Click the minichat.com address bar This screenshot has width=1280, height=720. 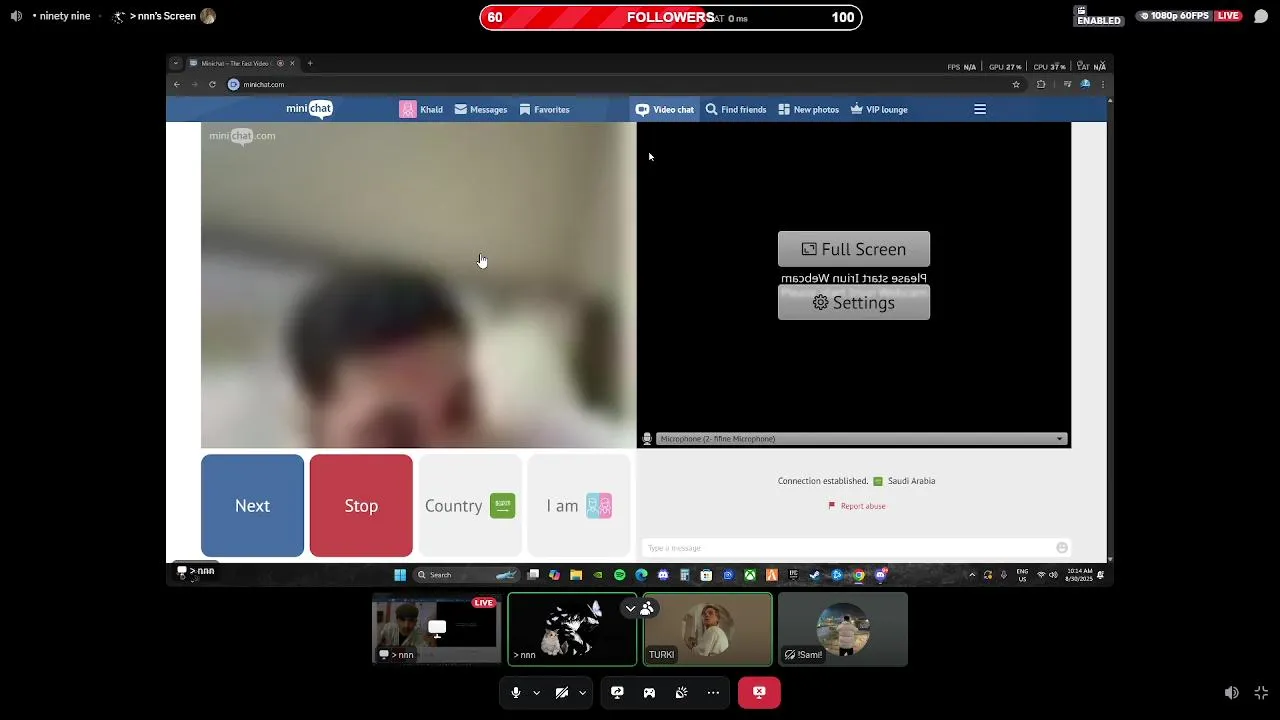pos(625,84)
